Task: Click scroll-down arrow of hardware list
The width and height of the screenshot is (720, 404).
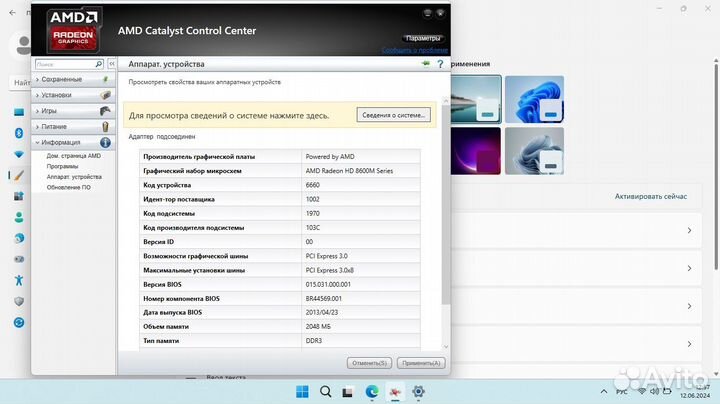Action: coord(445,347)
